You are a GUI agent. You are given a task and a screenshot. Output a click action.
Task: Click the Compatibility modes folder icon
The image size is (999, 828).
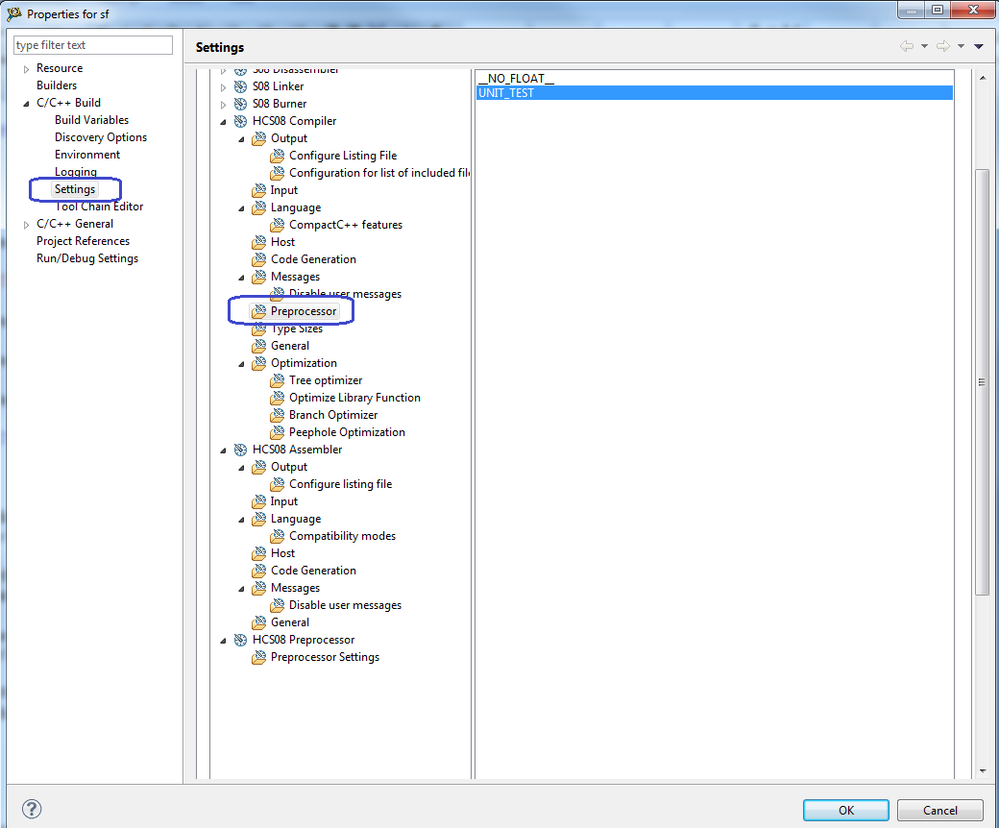click(x=277, y=536)
